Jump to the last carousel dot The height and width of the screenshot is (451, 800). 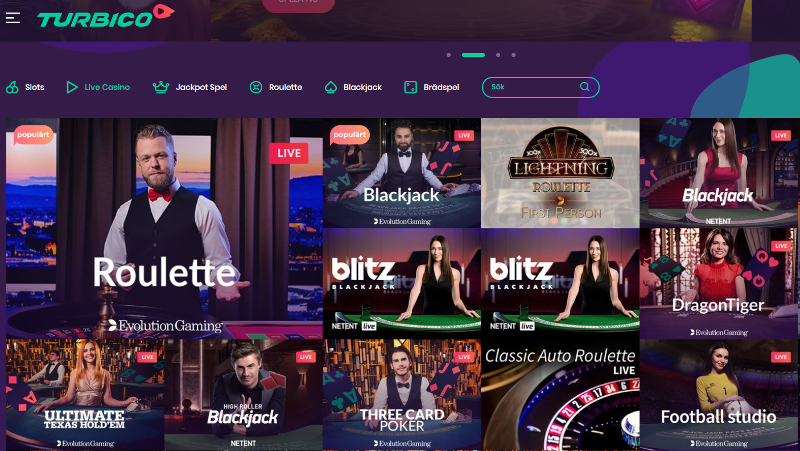(x=513, y=55)
